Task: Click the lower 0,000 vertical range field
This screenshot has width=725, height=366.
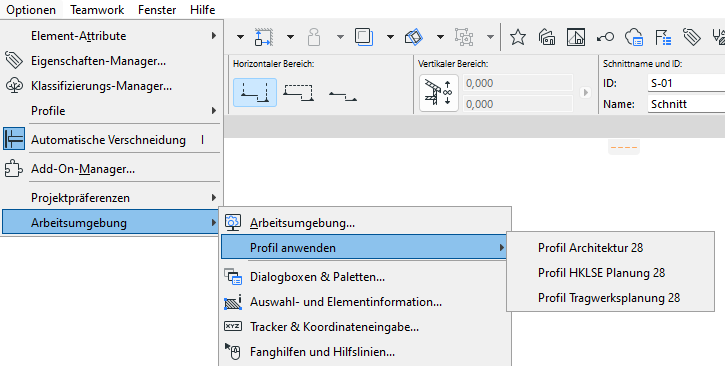Action: (518, 104)
